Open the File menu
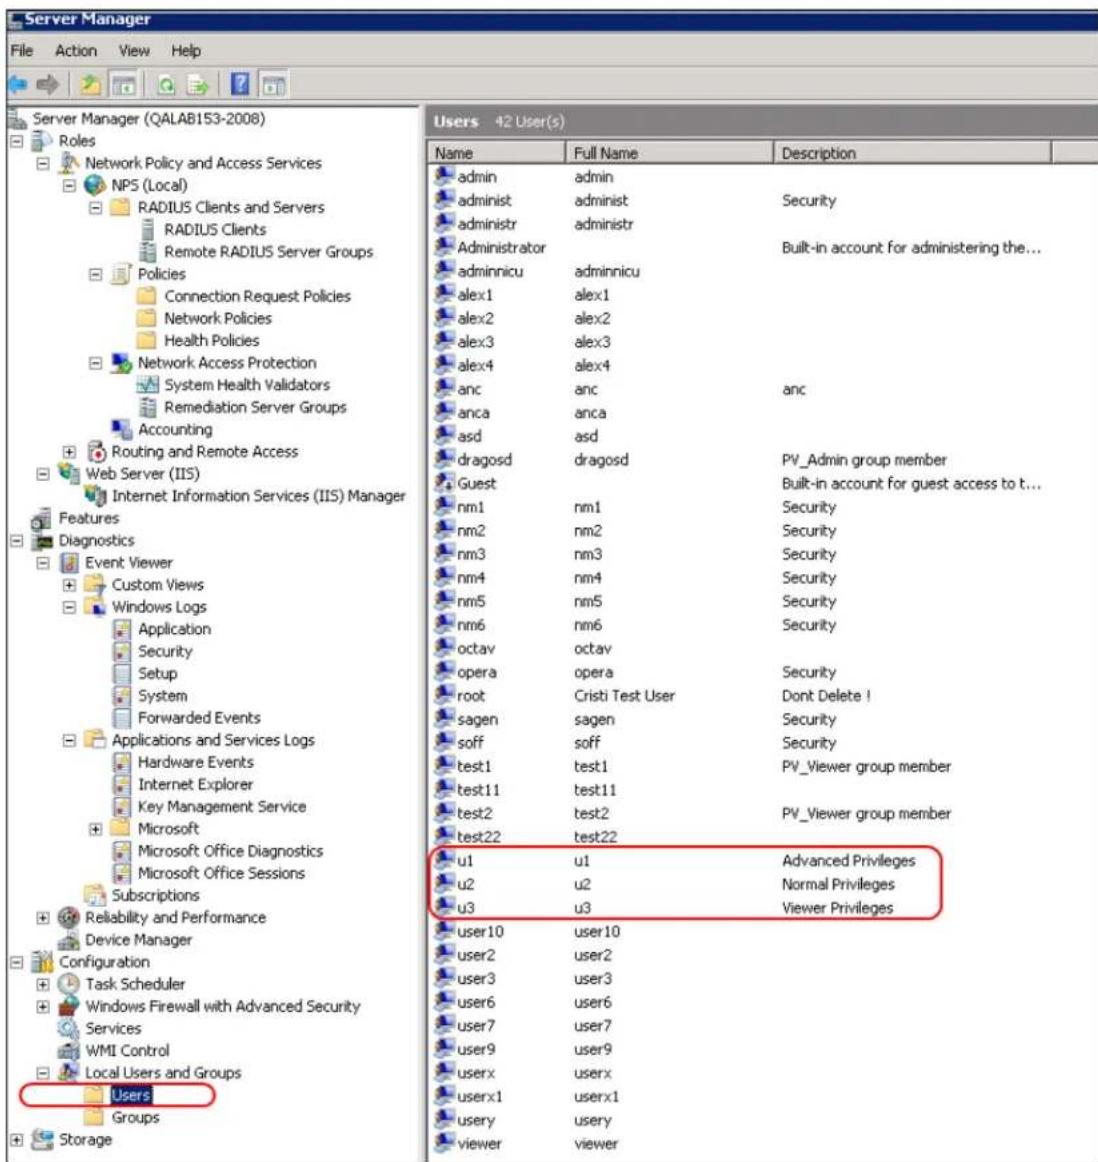 [x=21, y=50]
